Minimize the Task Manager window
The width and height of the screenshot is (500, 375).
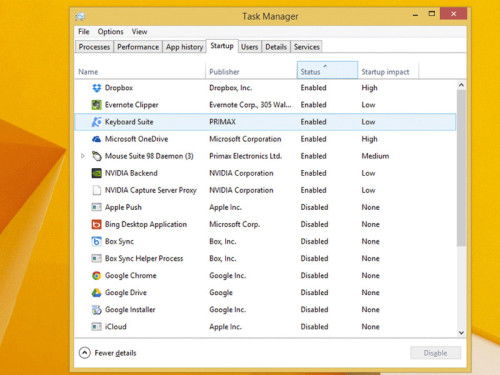pos(415,14)
